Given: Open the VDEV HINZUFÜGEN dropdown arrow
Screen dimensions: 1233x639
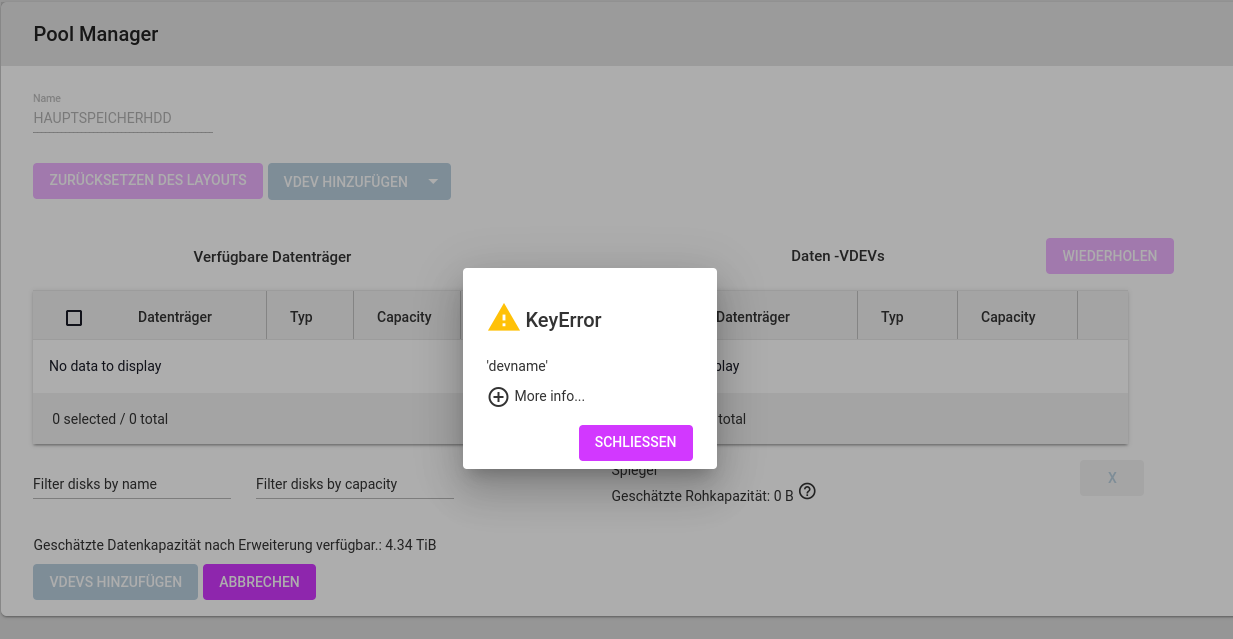Looking at the screenshot, I should (x=433, y=182).
